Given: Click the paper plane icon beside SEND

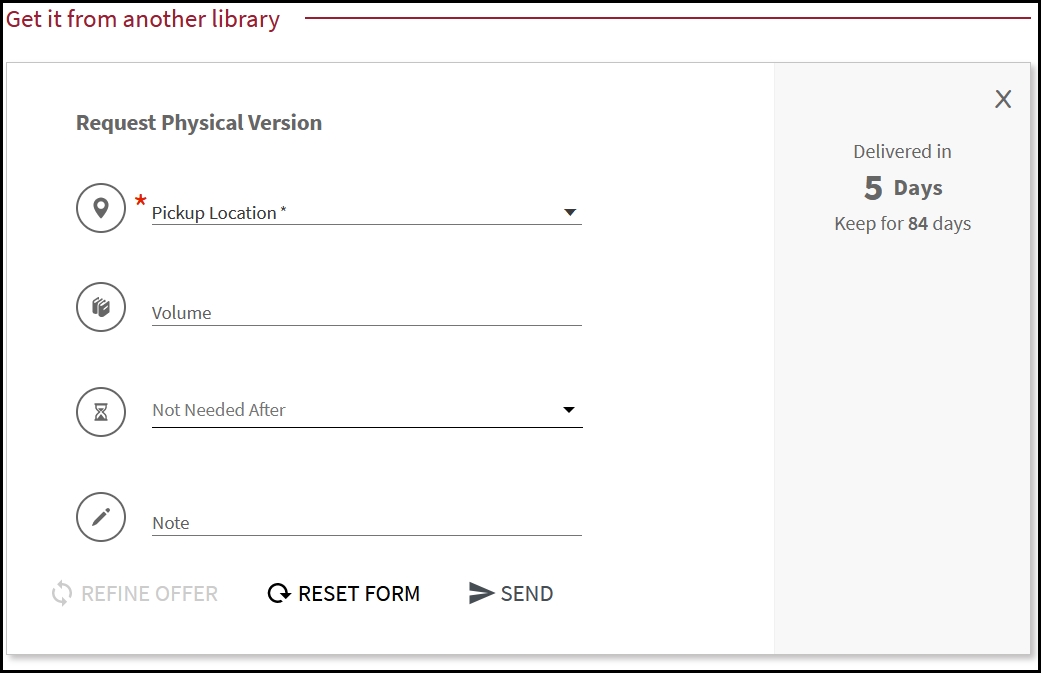Looking at the screenshot, I should click(478, 592).
